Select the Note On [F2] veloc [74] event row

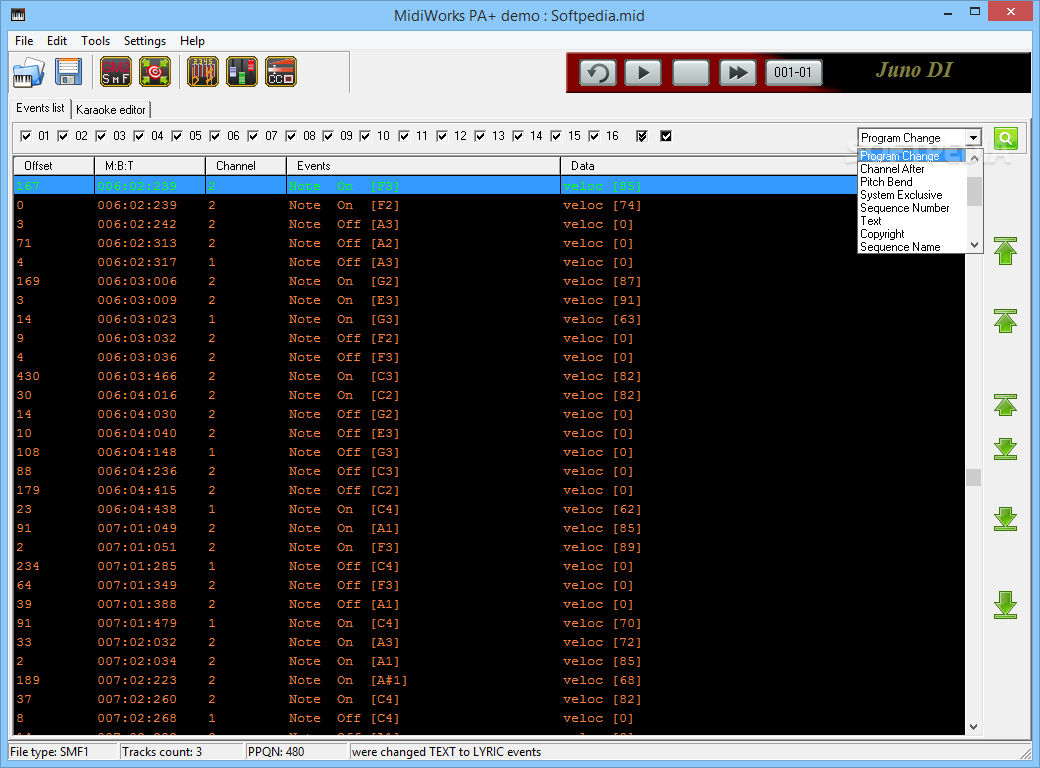point(489,205)
